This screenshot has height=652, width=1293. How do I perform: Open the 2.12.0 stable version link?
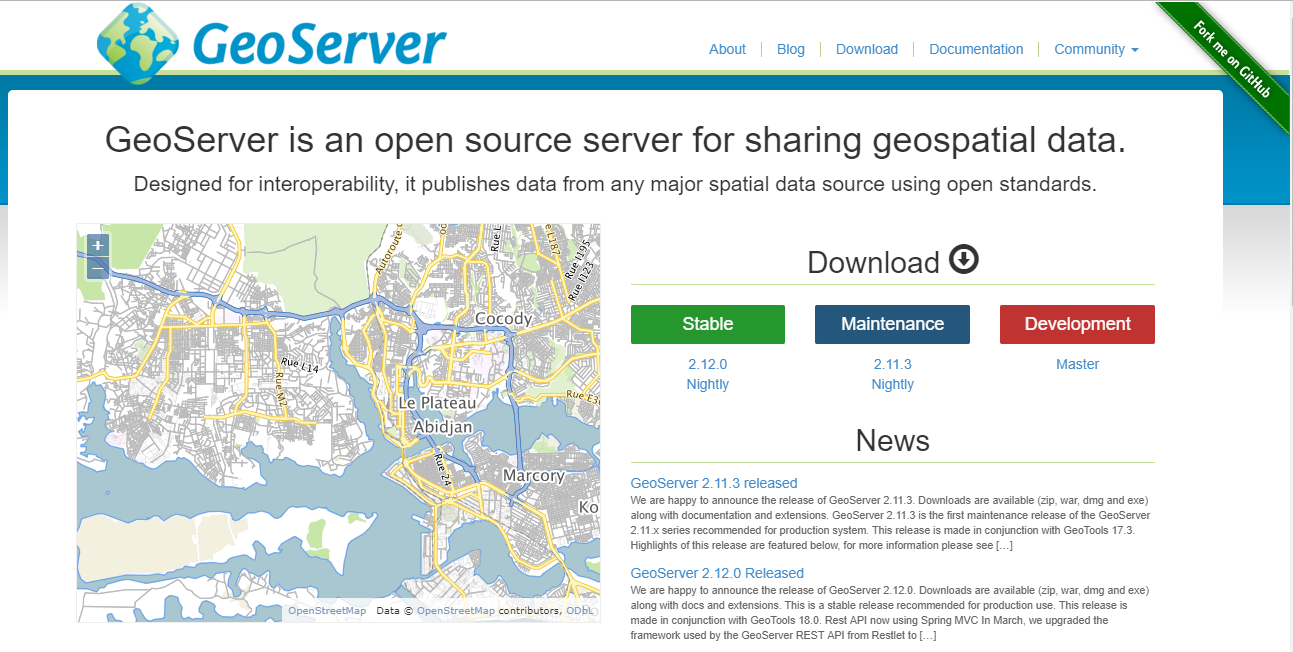(x=708, y=364)
